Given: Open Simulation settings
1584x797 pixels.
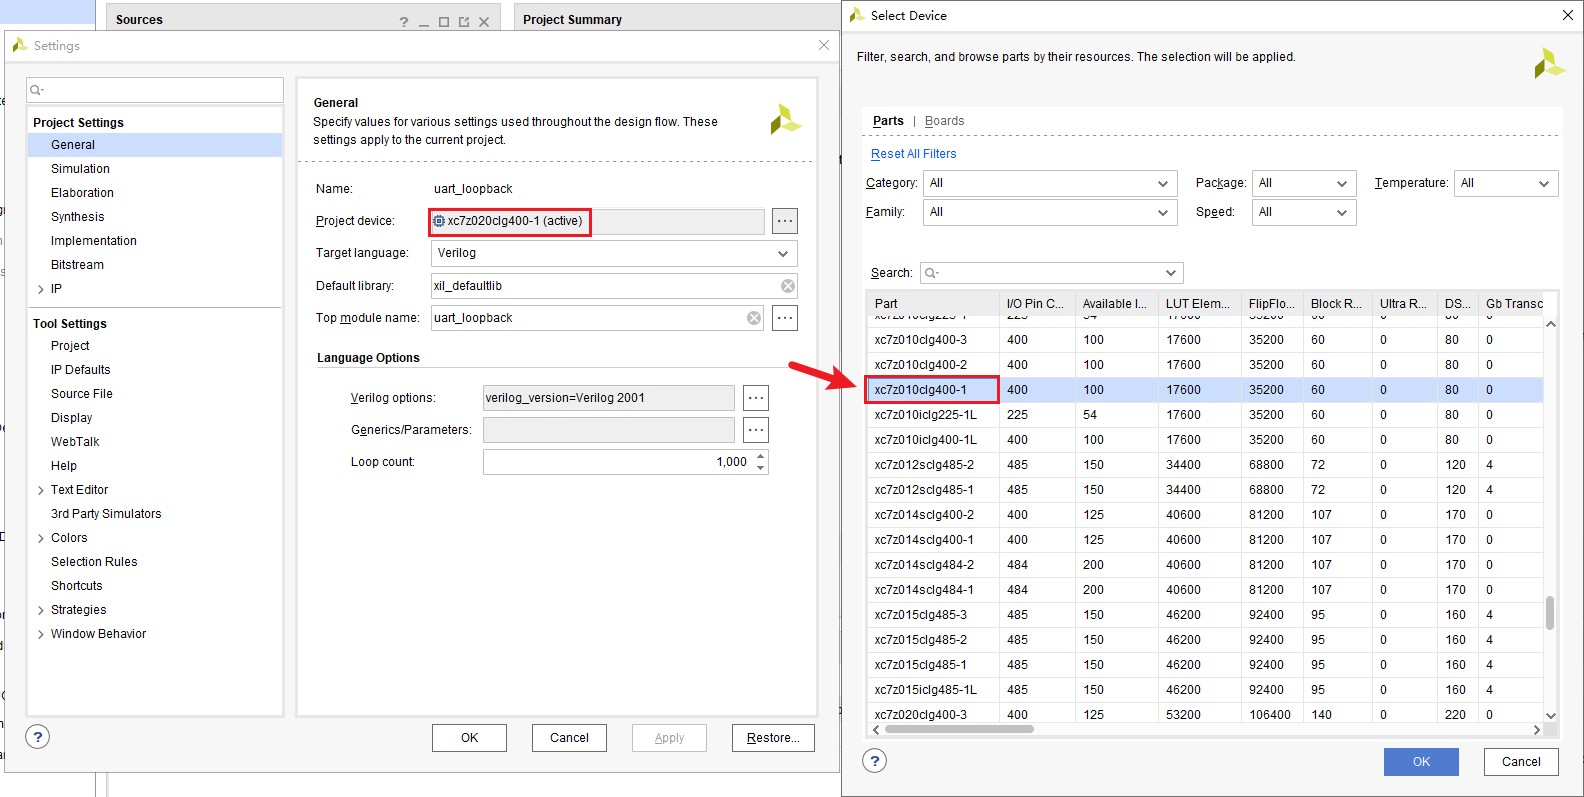Looking at the screenshot, I should [80, 169].
